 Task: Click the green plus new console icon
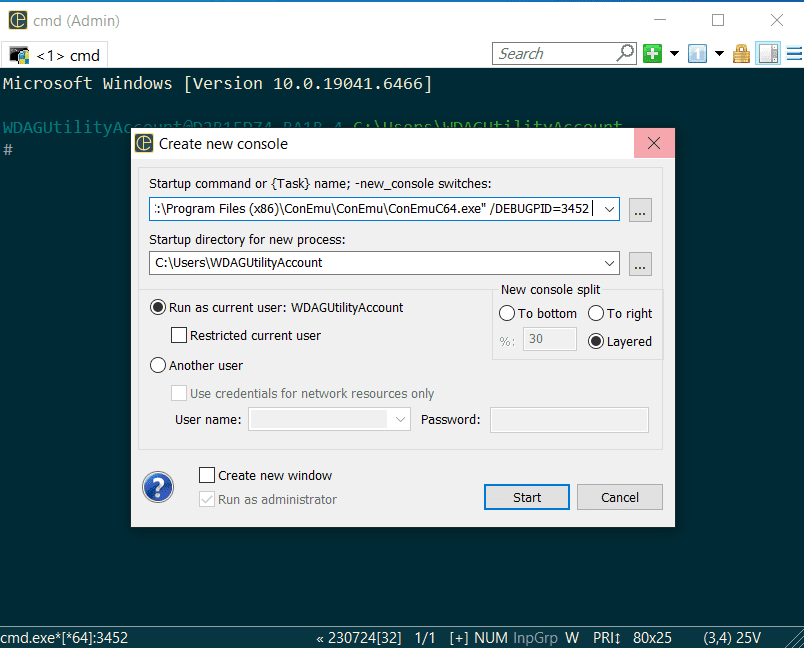point(652,53)
